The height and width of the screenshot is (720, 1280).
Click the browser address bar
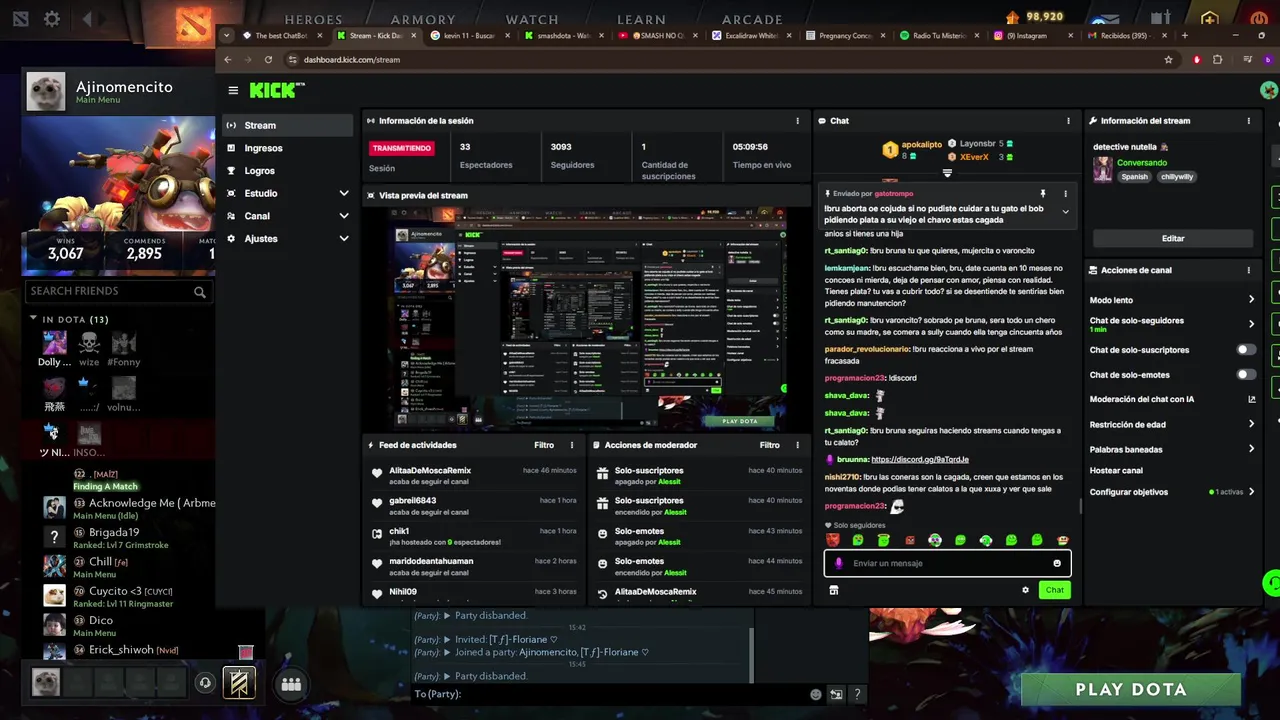coord(720,59)
